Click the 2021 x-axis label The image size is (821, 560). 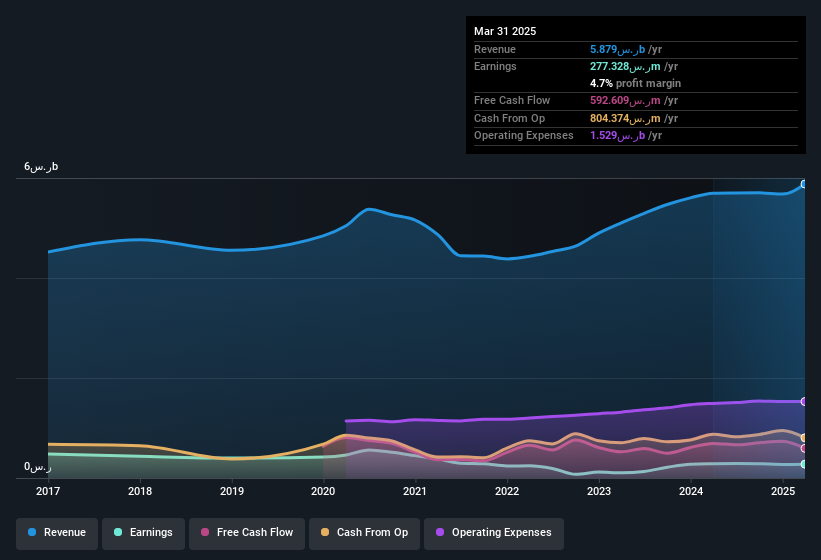coord(415,491)
